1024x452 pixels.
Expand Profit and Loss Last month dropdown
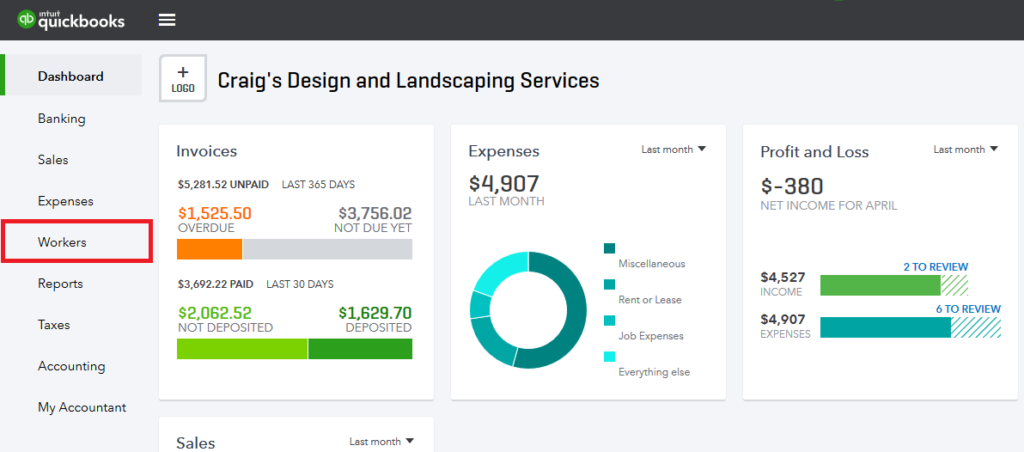965,150
